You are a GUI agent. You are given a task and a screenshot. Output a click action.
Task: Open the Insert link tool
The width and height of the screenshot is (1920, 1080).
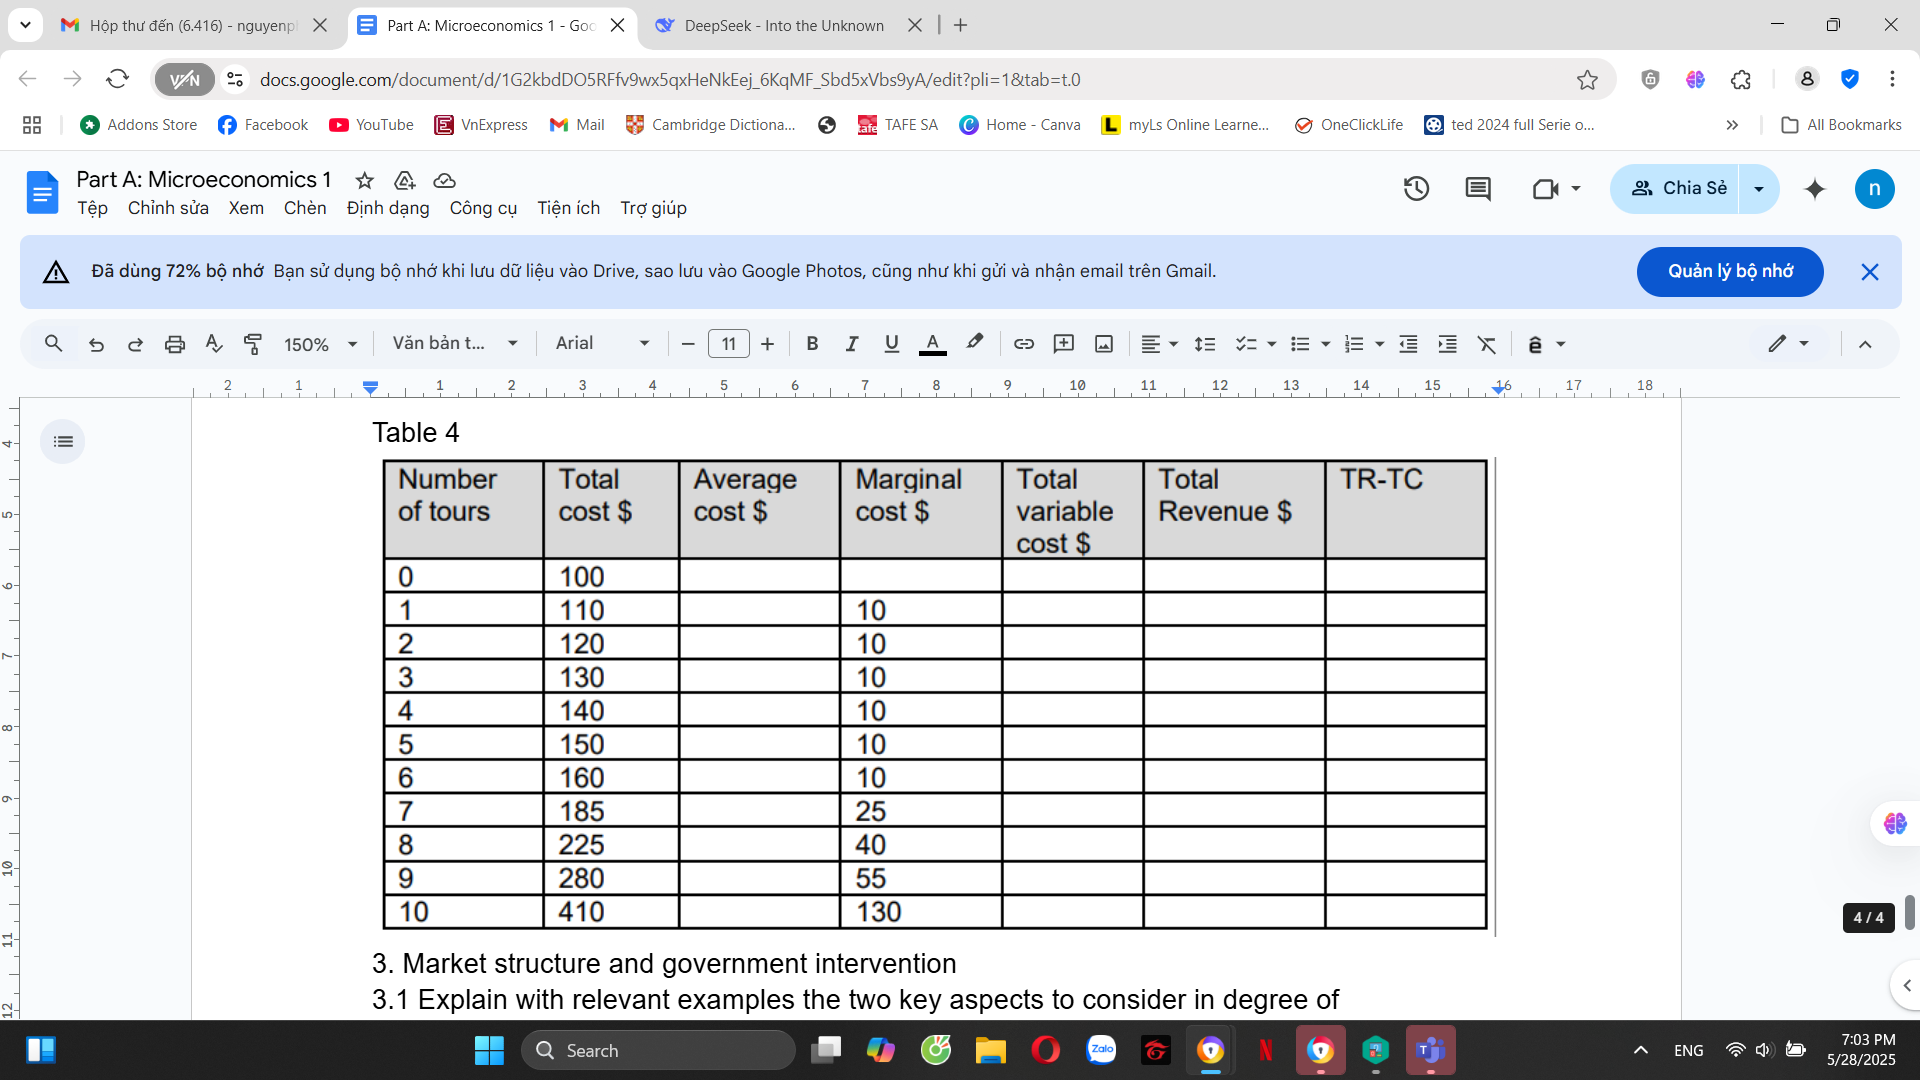tap(1023, 343)
